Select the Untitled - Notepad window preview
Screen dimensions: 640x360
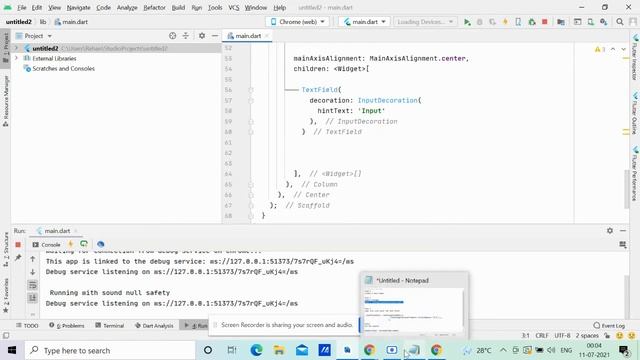coord(414,305)
